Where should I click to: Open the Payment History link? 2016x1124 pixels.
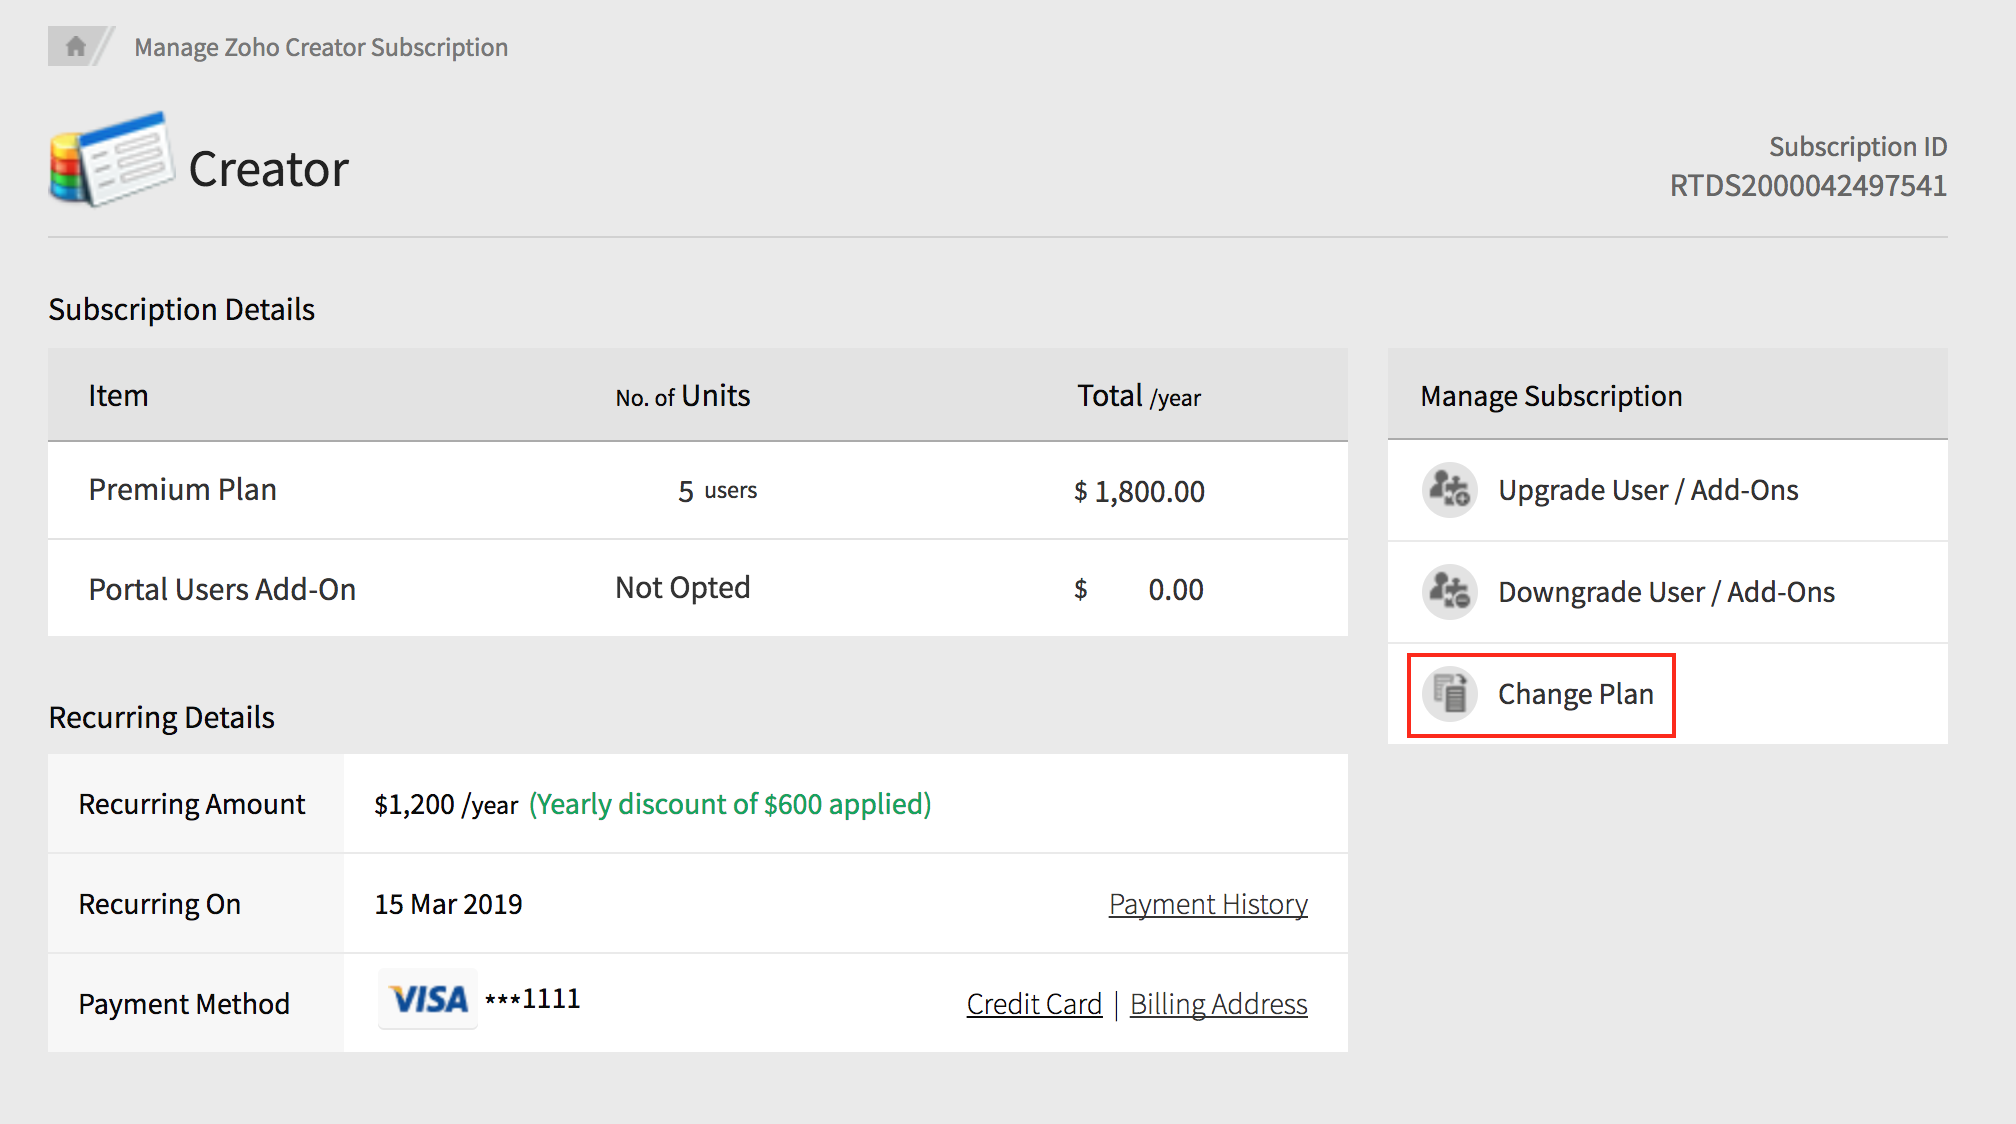[1208, 904]
